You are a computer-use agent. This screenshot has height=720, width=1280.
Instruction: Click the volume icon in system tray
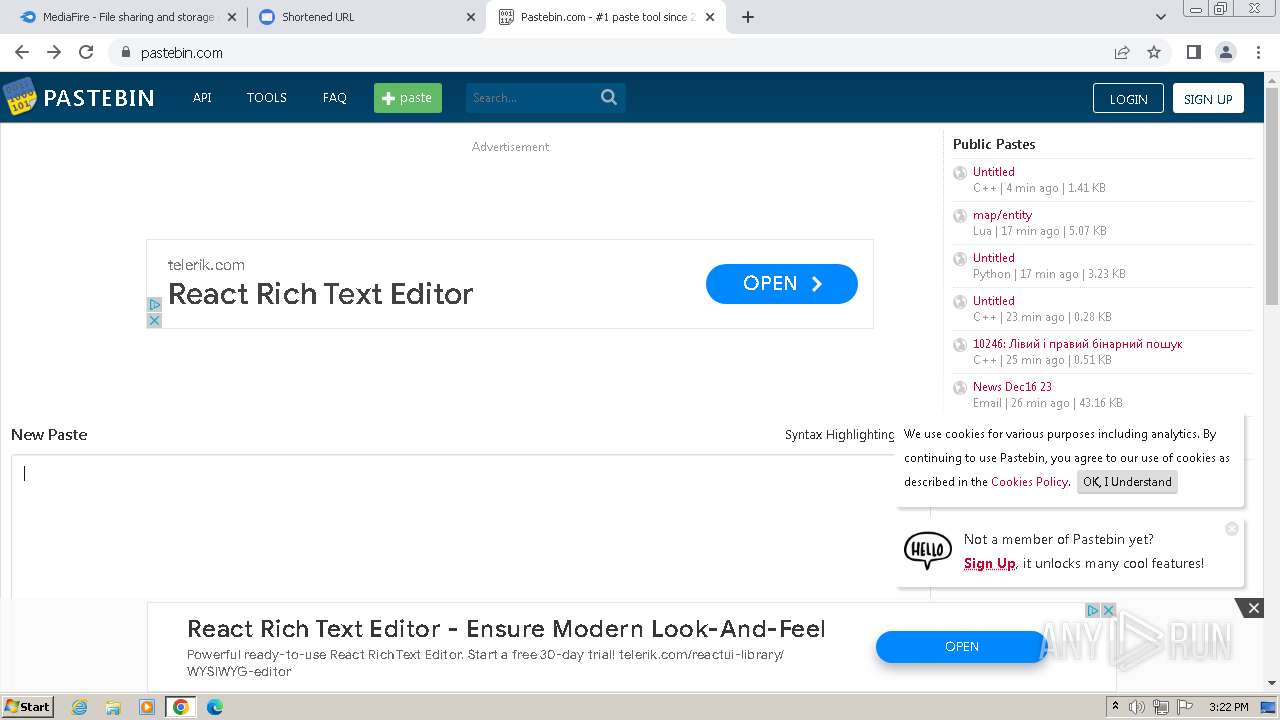(x=1137, y=707)
